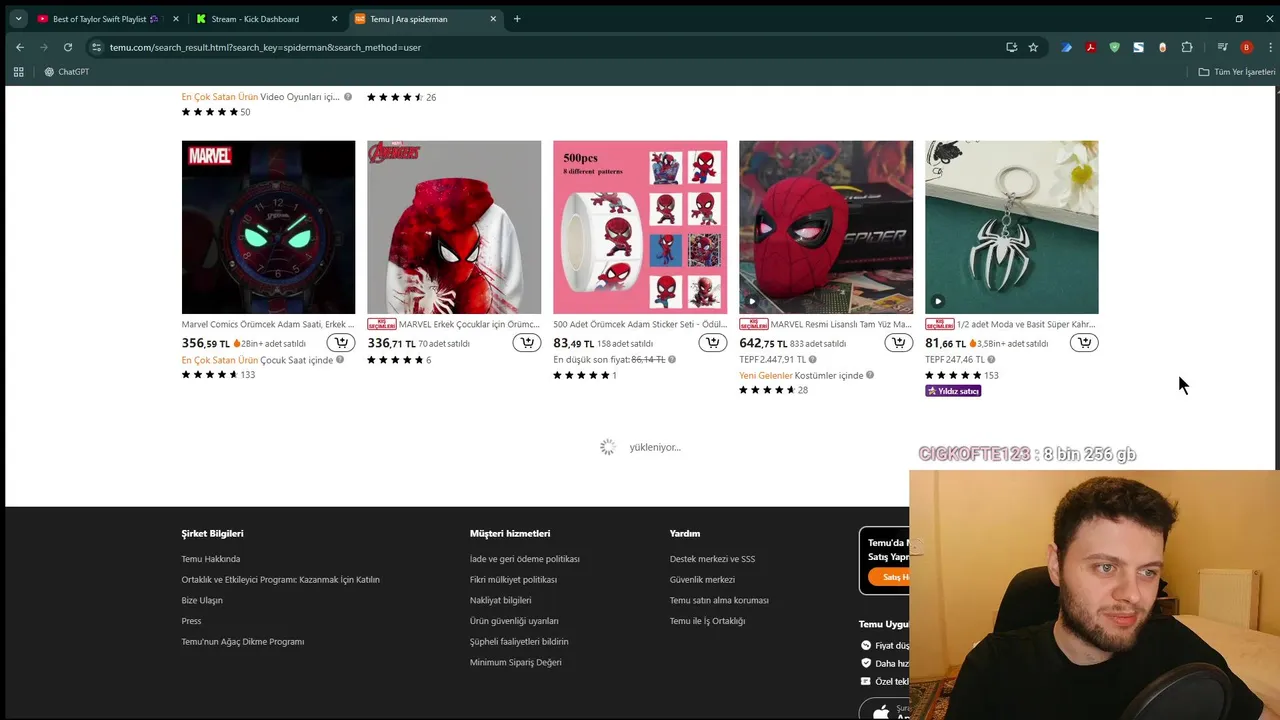Switch to Best of Taylor Swift Playlist tab
The height and width of the screenshot is (720, 1280).
pos(106,19)
